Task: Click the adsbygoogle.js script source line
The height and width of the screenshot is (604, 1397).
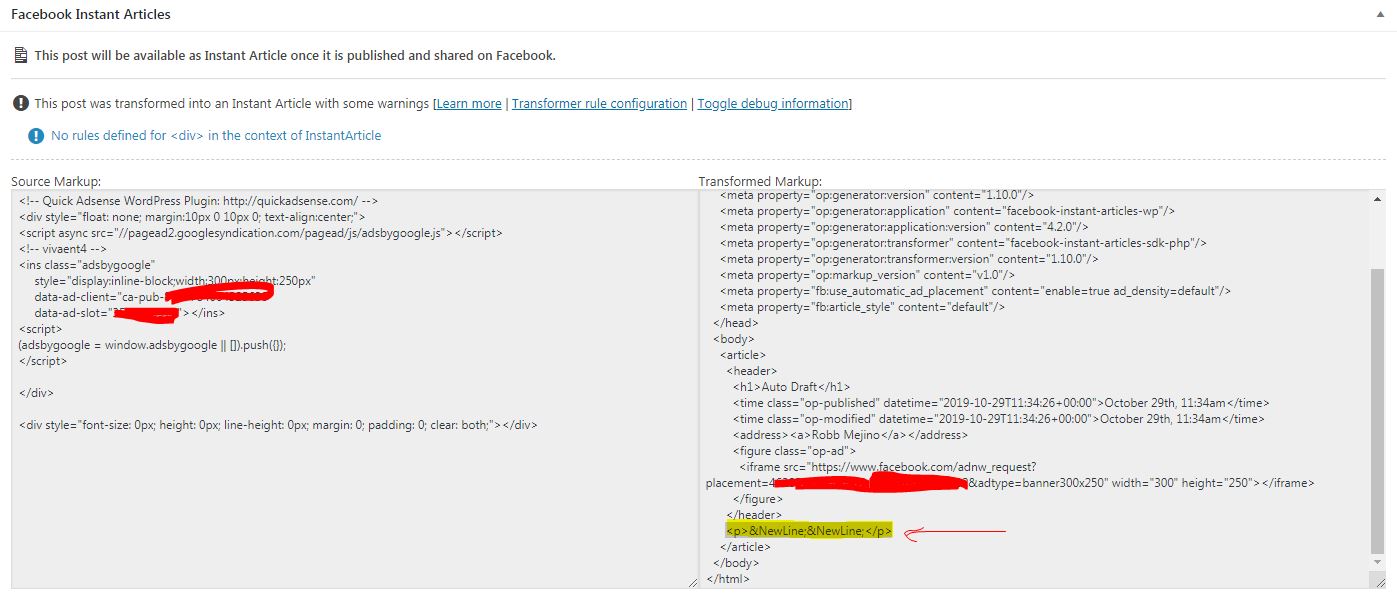Action: click(x=260, y=233)
